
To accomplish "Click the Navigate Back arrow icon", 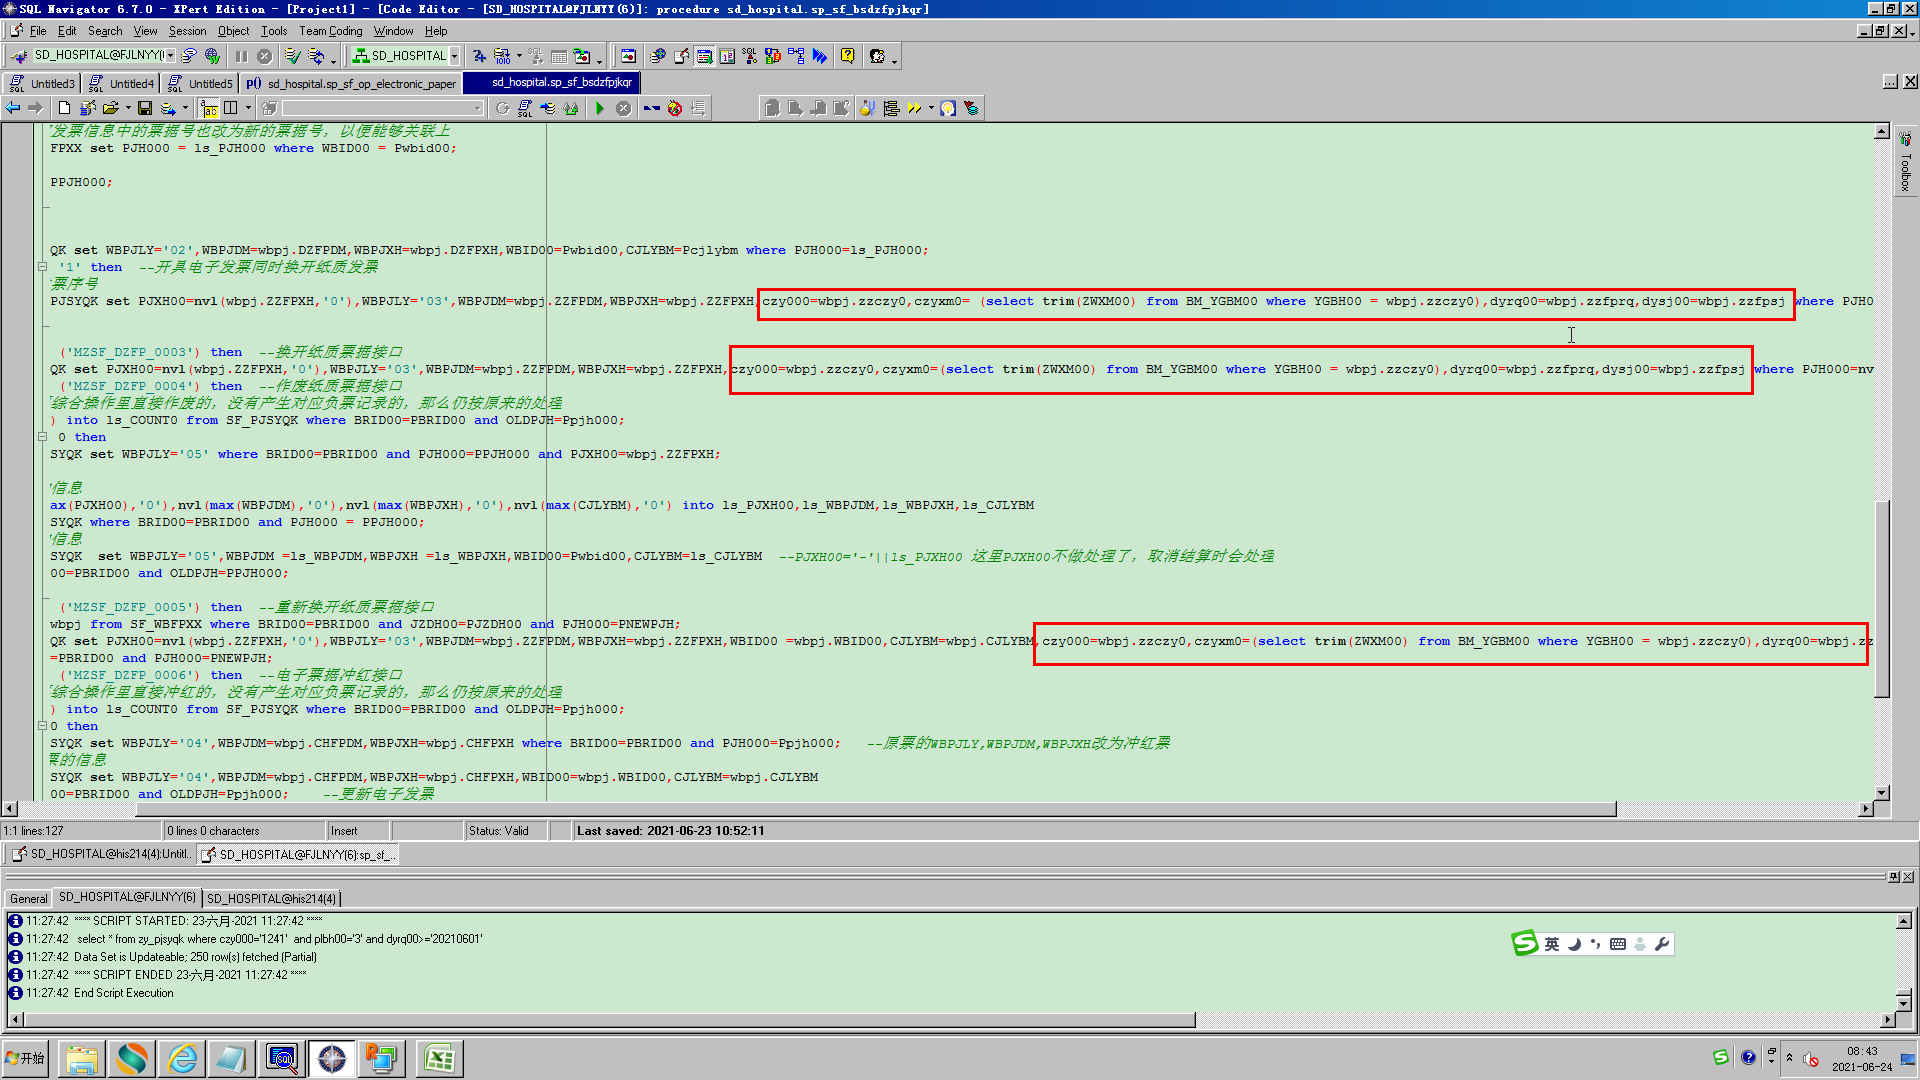I will pyautogui.click(x=13, y=108).
